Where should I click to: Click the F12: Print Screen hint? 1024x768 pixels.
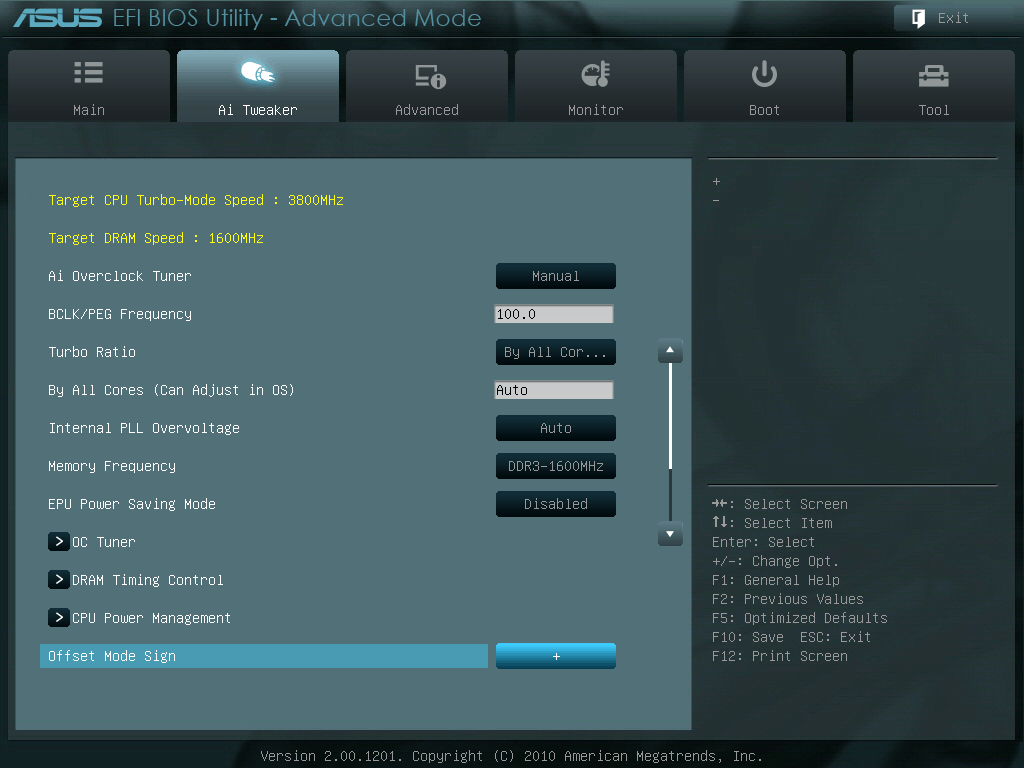[x=780, y=656]
